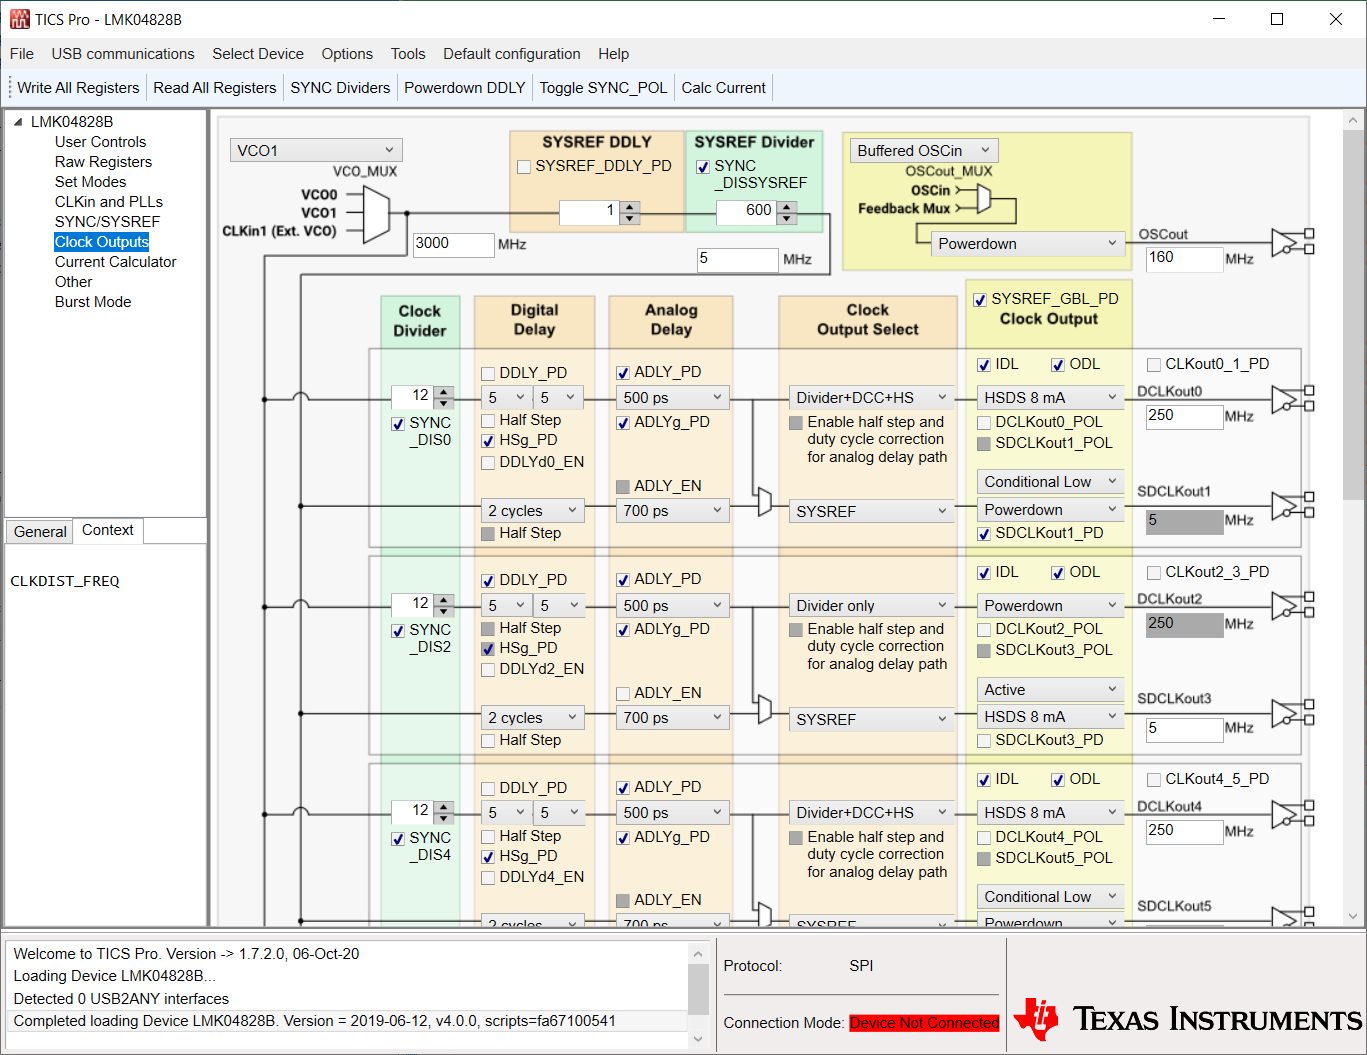Enable the SYSREF_DDLY_PD checkbox
This screenshot has height=1055, width=1367.
tap(524, 167)
